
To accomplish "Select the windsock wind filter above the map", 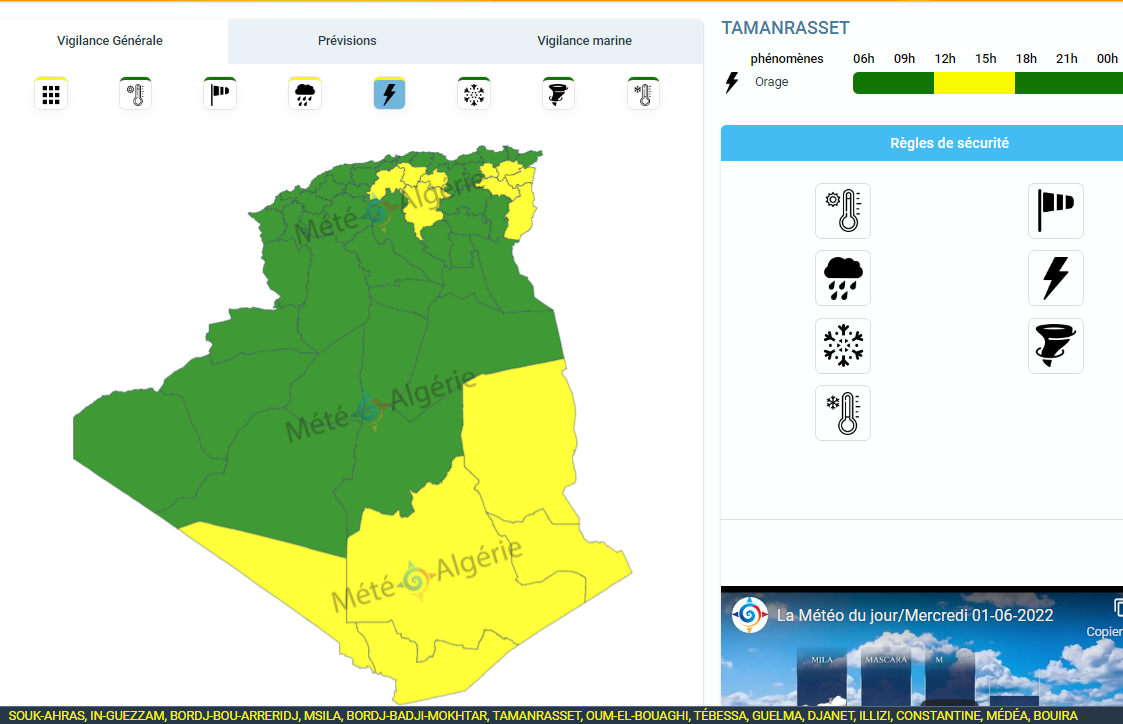I will point(220,94).
